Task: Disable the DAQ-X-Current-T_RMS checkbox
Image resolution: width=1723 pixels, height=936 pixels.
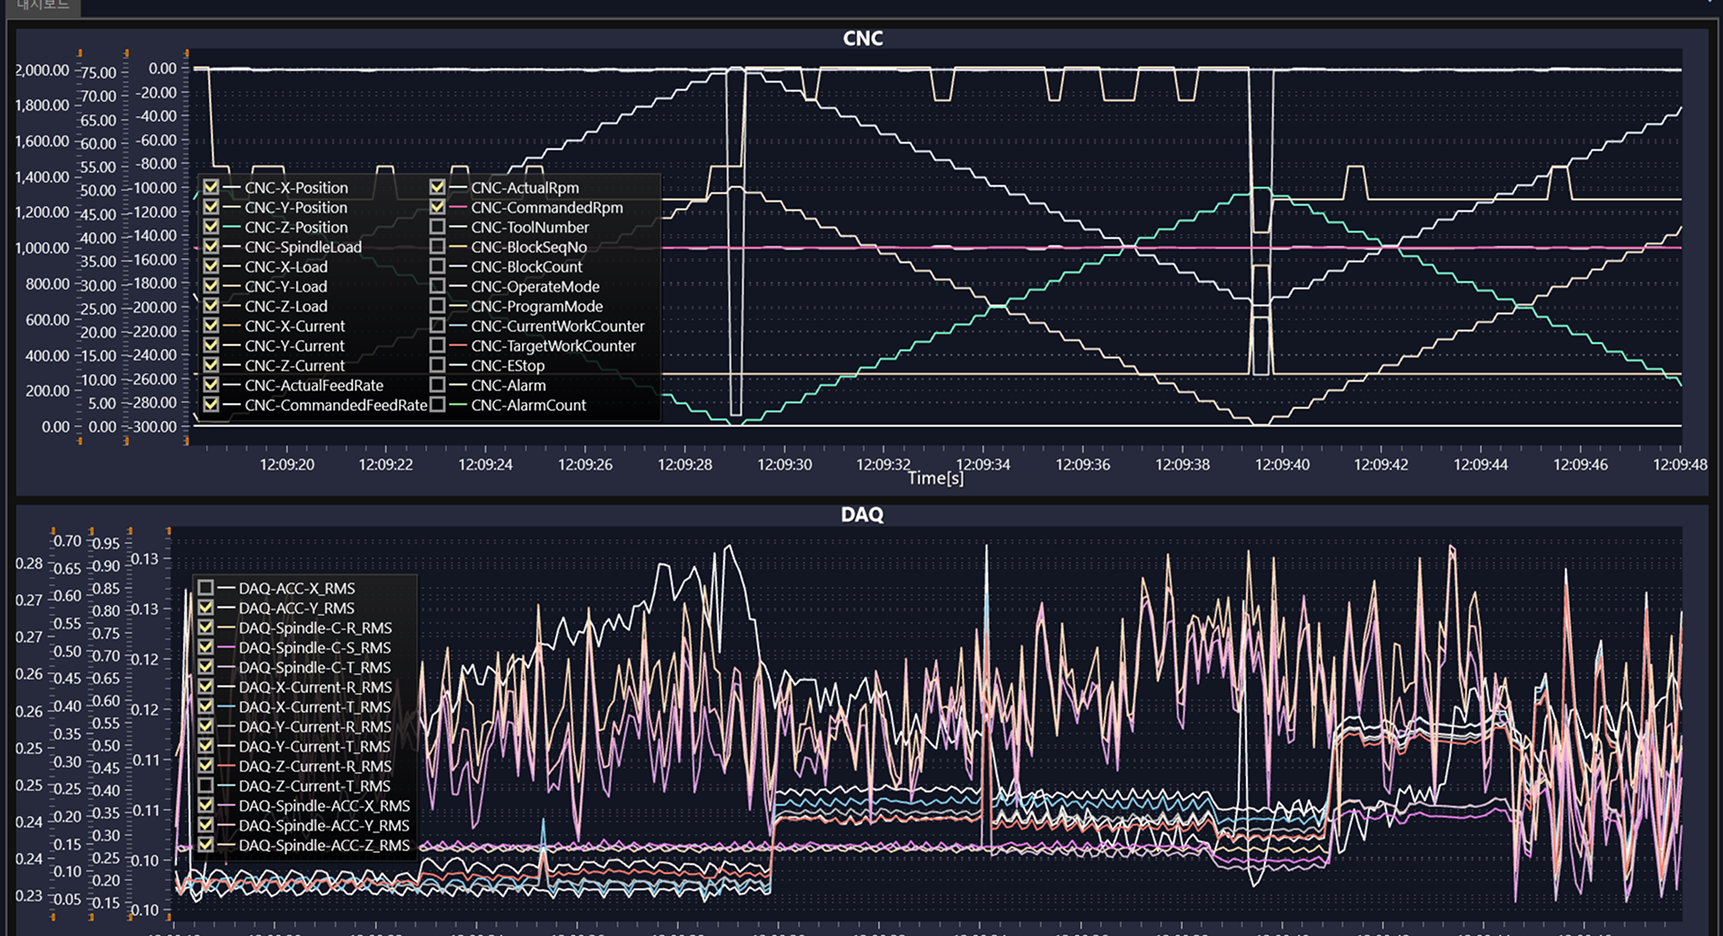Action: pos(205,707)
